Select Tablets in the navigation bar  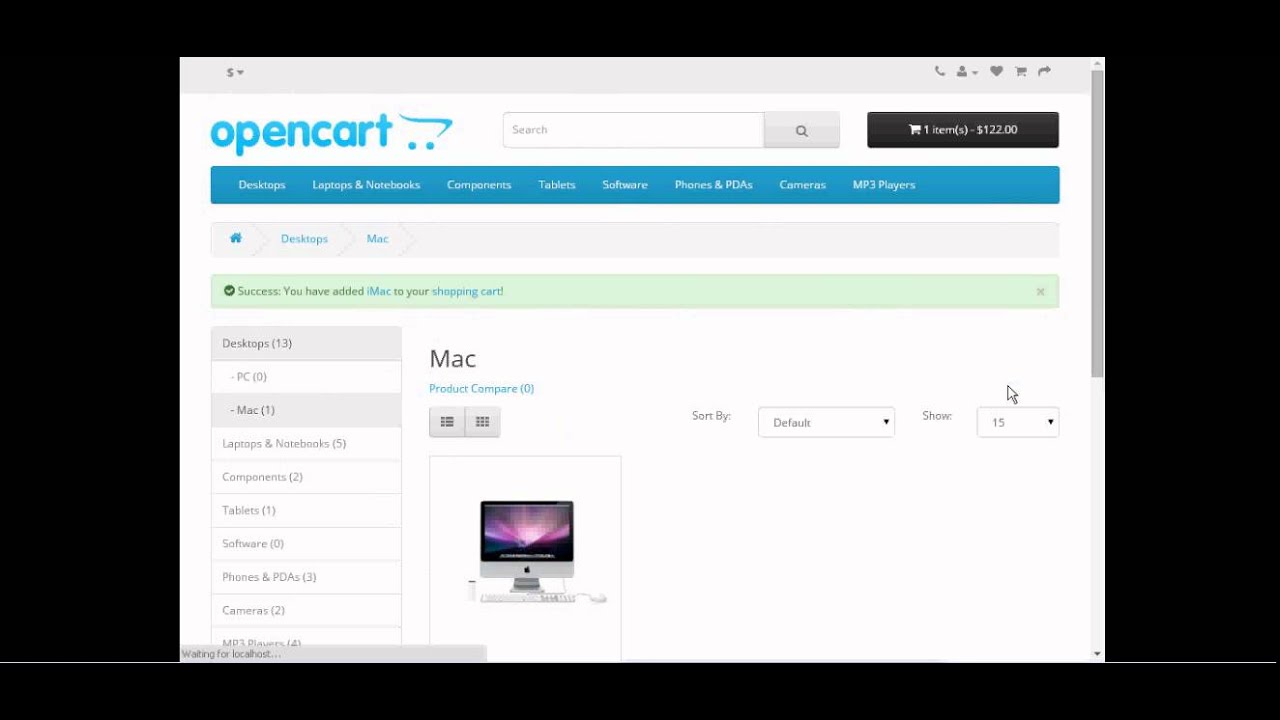click(x=557, y=185)
